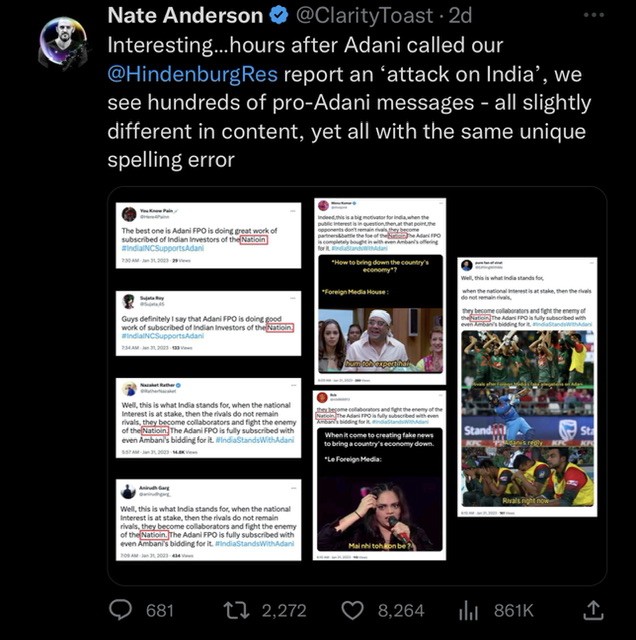Image resolution: width=636 pixels, height=640 pixels.
Task: Open the three-dot more options menu
Action: [594, 15]
